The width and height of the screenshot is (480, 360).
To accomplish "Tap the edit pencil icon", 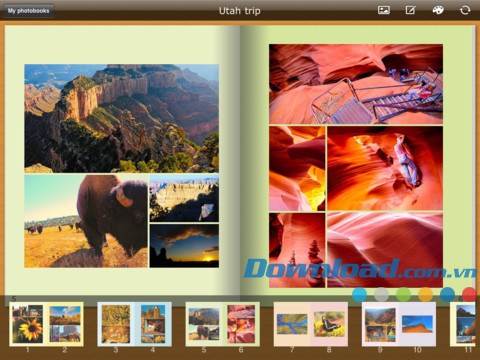I will coord(410,10).
